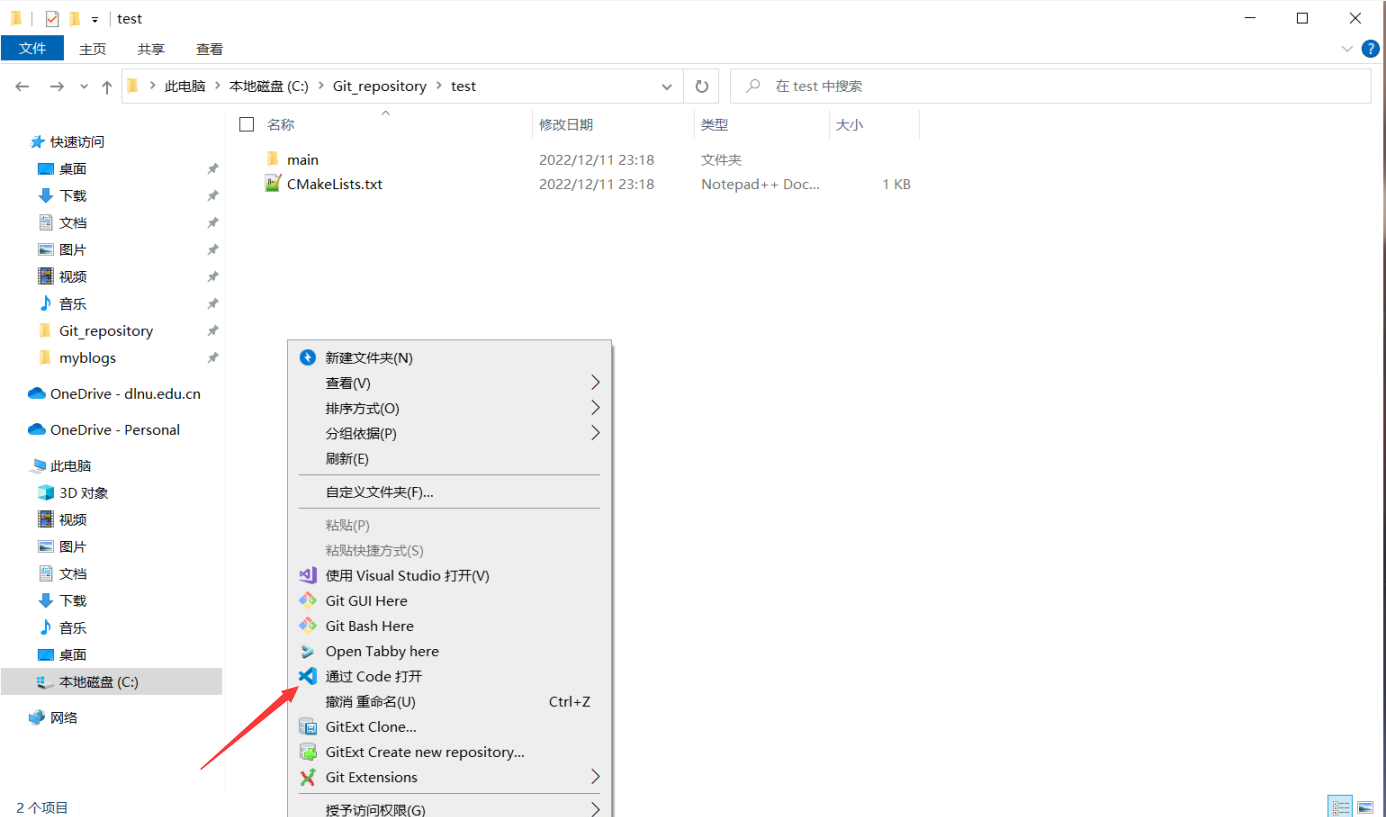This screenshot has width=1386, height=817.
Task: Open the 主页 ribbon tab
Action: [x=93, y=48]
